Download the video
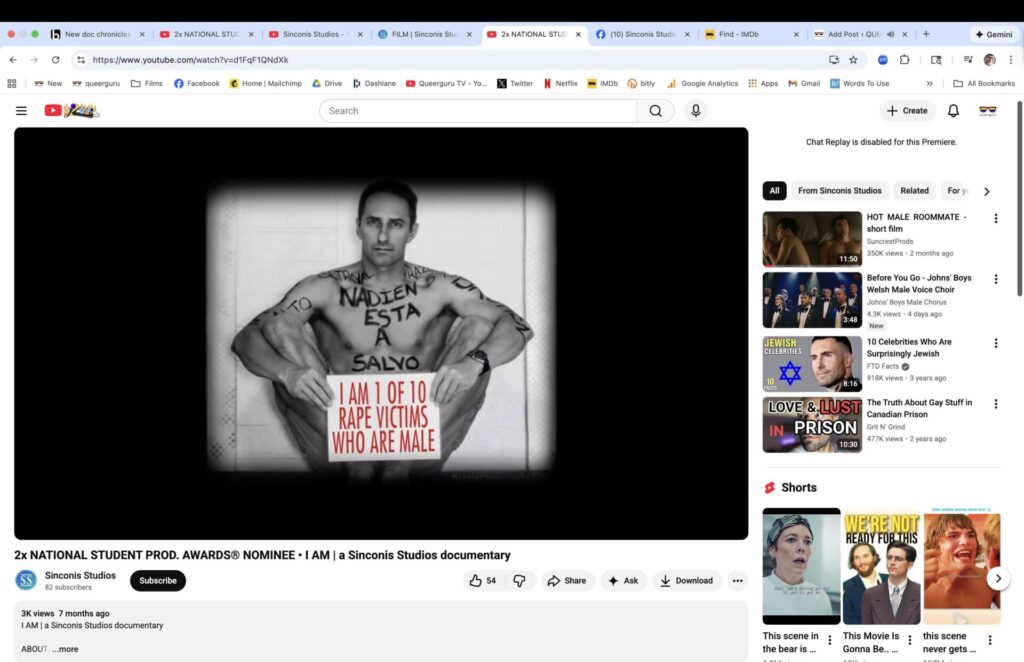 click(687, 581)
